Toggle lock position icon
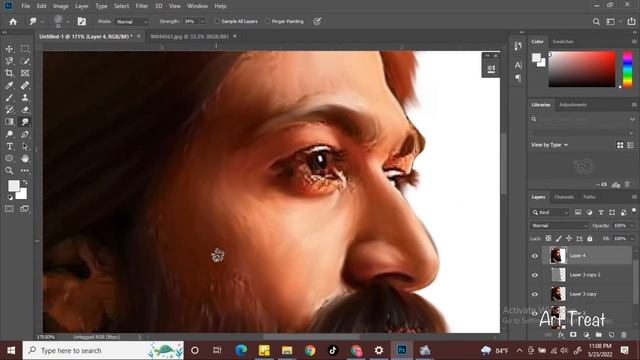This screenshot has height=360, width=640. (x=569, y=238)
